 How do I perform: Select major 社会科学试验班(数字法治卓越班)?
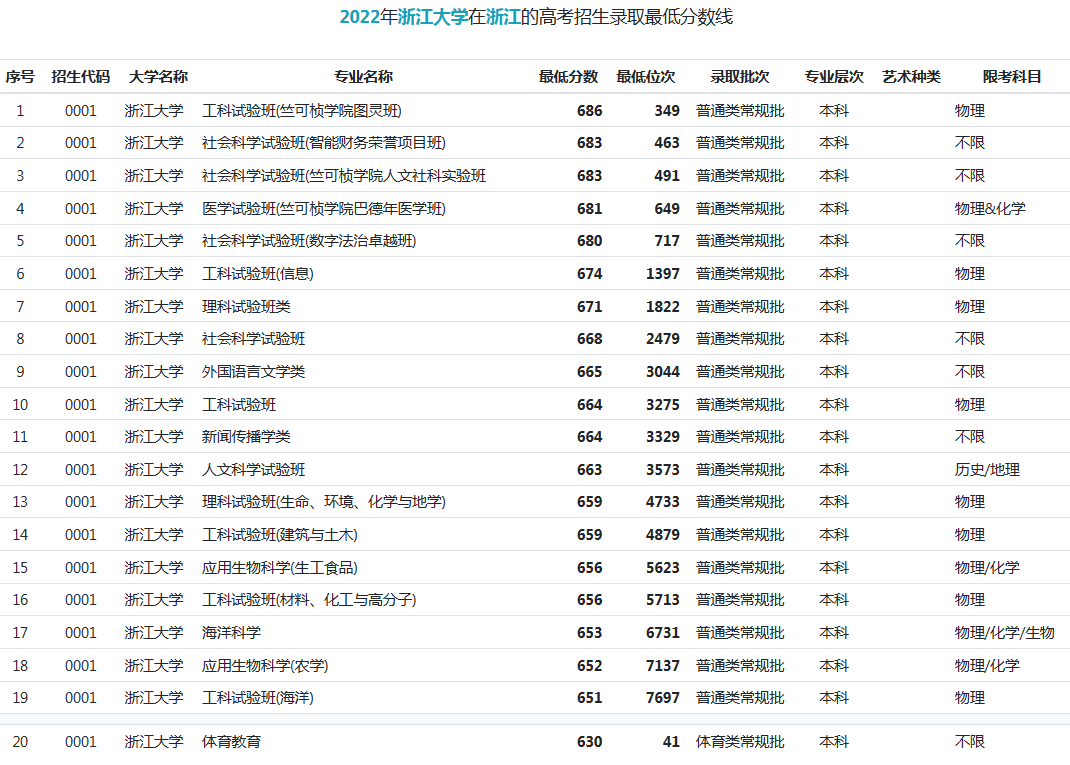click(x=309, y=241)
